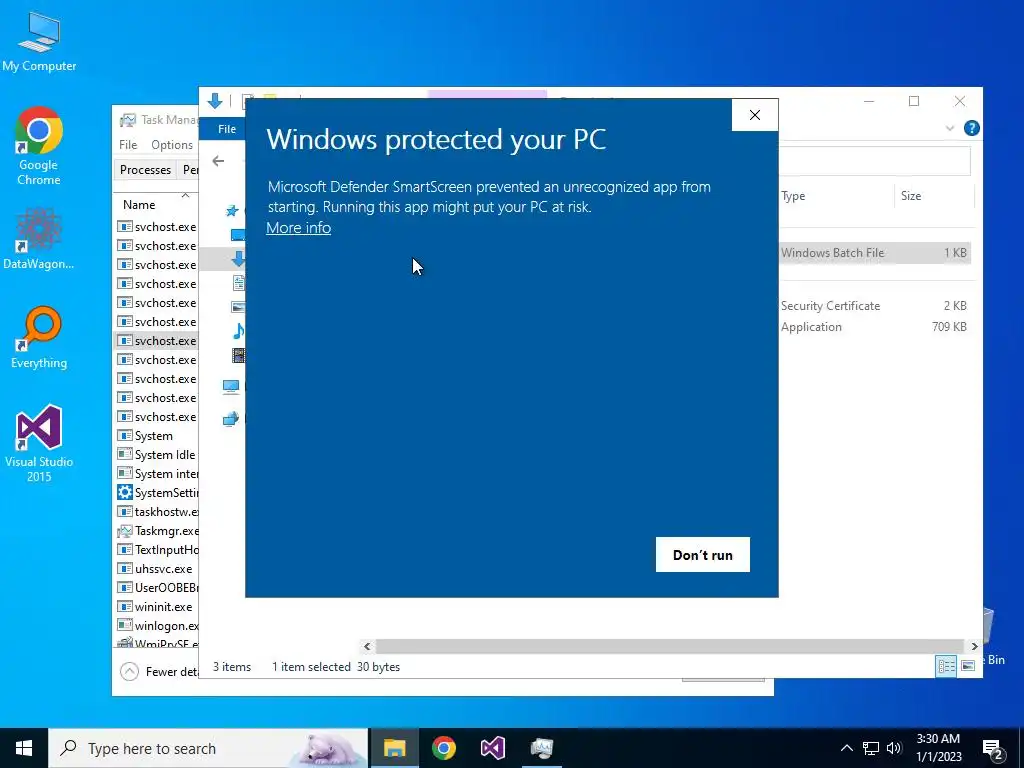The width and height of the screenshot is (1024, 768).
Task: Close the SmartScreen dialog with X
Action: tap(755, 115)
